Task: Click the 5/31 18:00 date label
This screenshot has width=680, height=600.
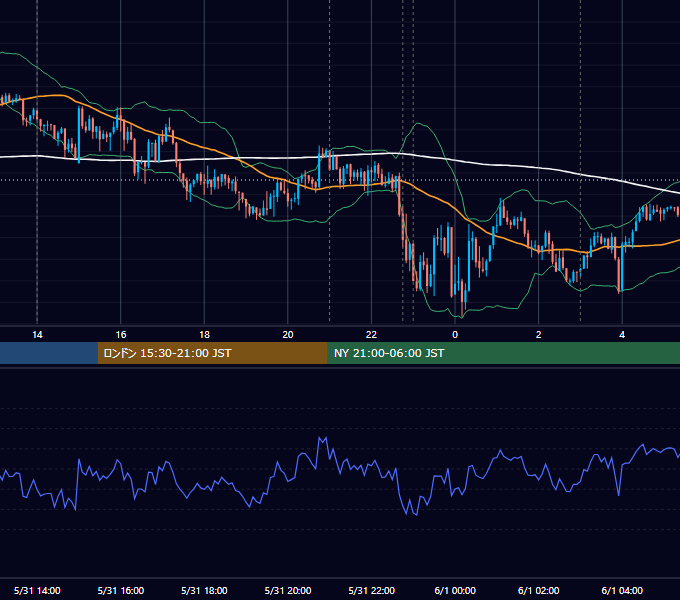Action: [204, 590]
